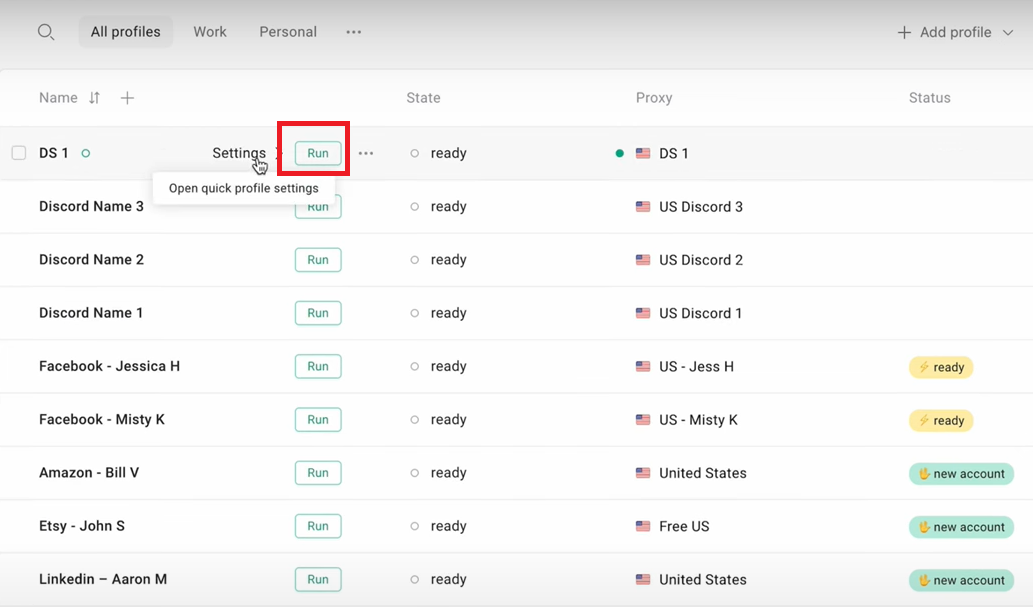This screenshot has height=607, width=1033.
Task: Click the Free US proxy
Action: [684, 526]
